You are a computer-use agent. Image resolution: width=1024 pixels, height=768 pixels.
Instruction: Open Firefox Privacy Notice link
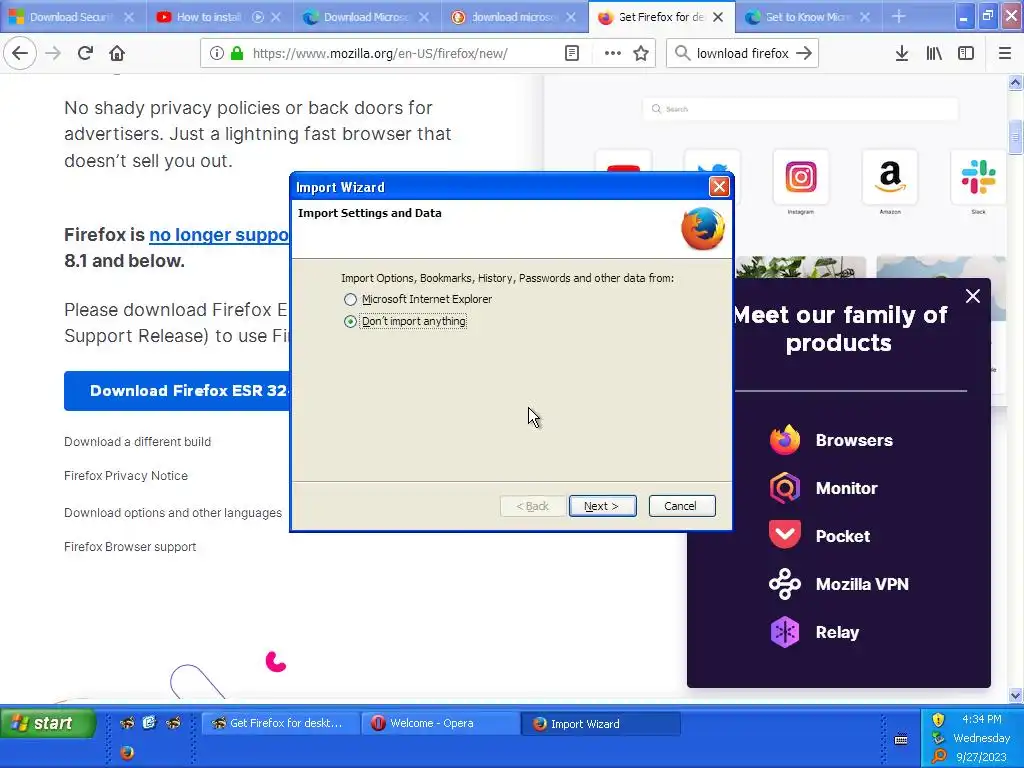point(125,475)
